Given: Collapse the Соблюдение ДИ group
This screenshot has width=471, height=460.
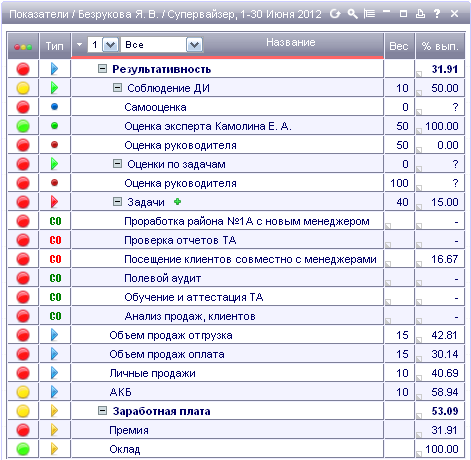Looking at the screenshot, I should coord(117,88).
